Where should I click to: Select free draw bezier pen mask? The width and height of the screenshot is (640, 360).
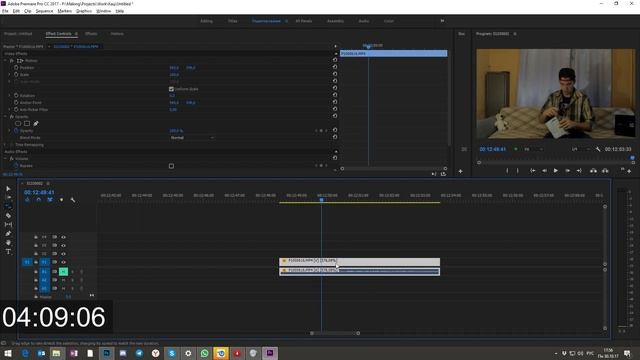tap(36, 123)
